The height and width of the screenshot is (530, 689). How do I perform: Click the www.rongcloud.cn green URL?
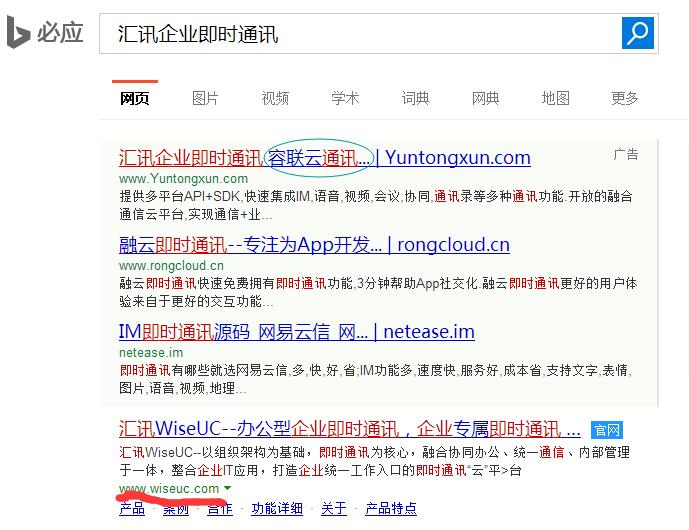[x=171, y=266]
